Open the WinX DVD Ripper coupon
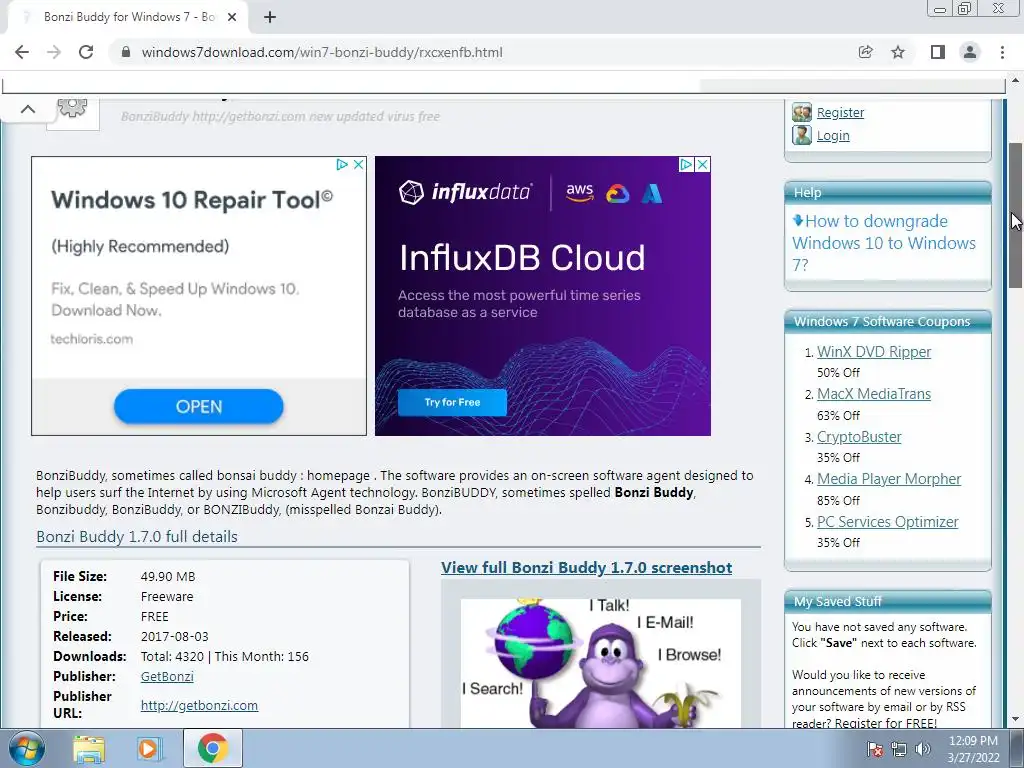 coord(874,351)
